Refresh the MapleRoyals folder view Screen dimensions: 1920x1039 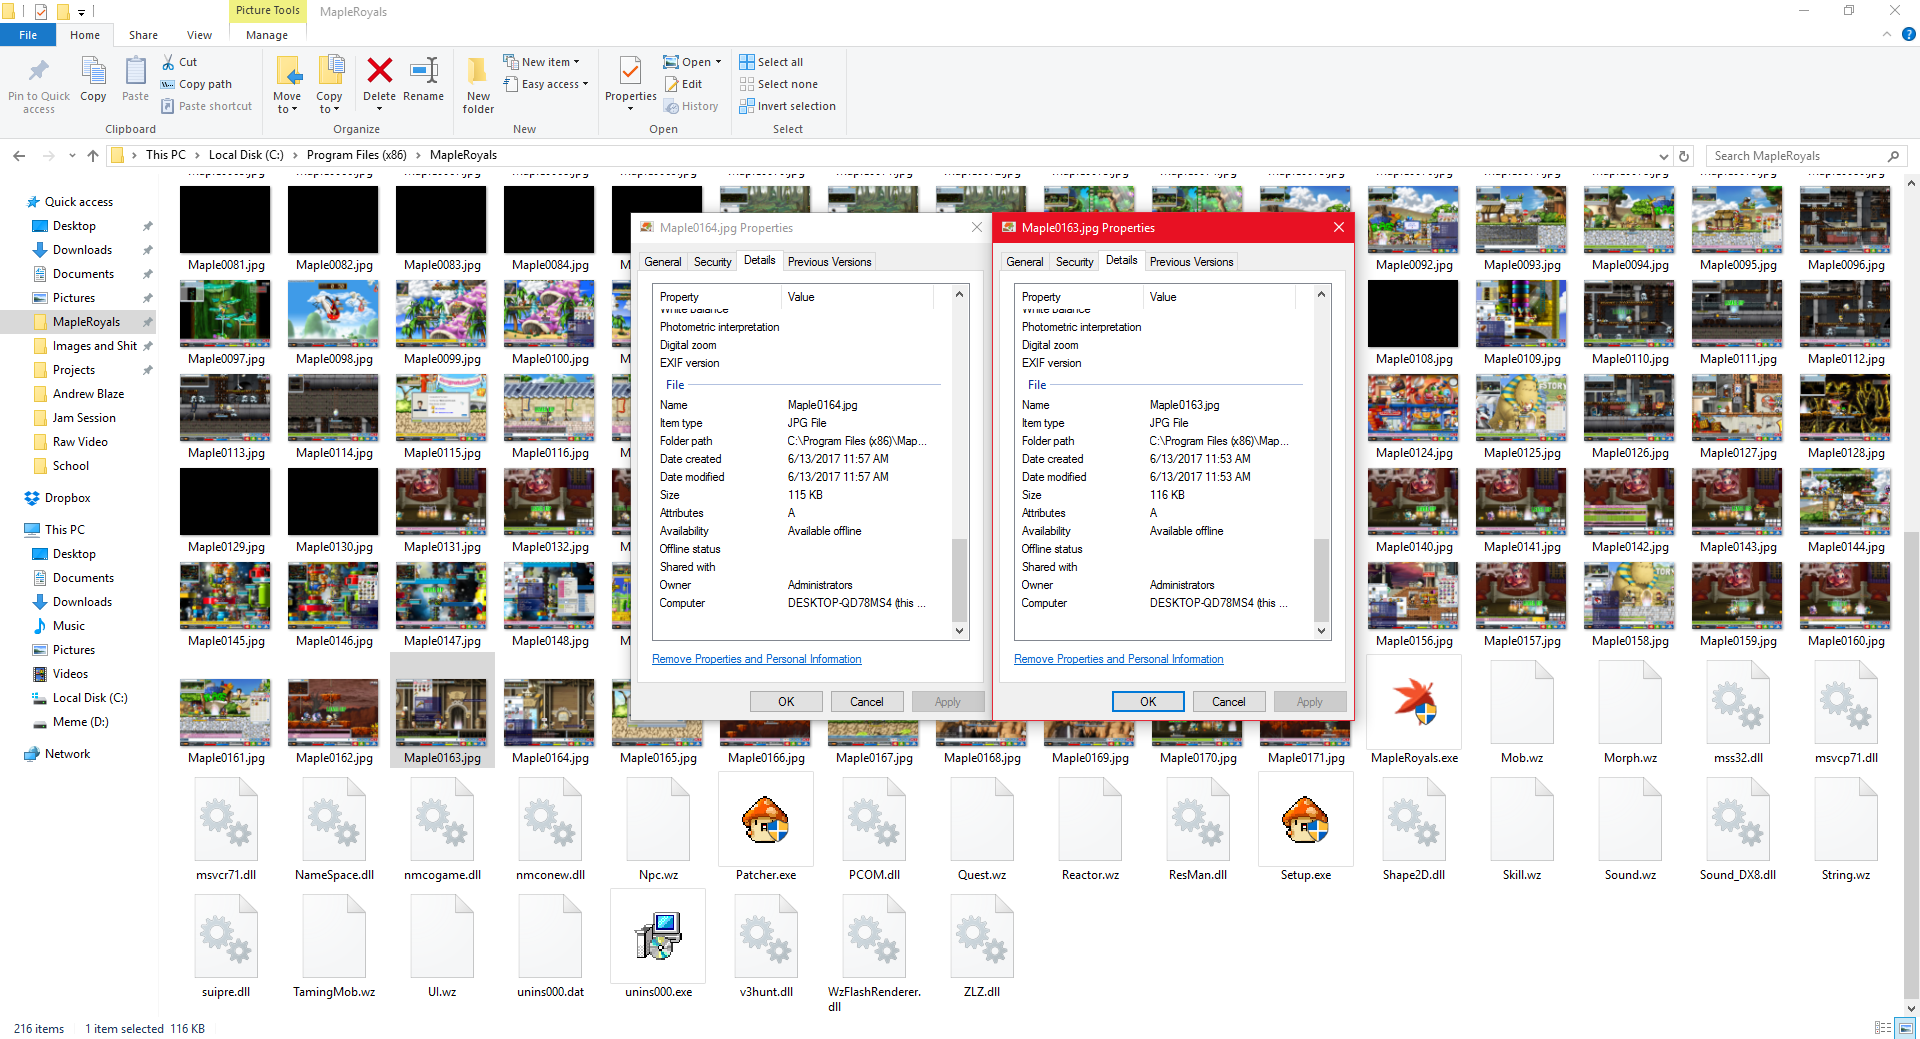pos(1684,156)
